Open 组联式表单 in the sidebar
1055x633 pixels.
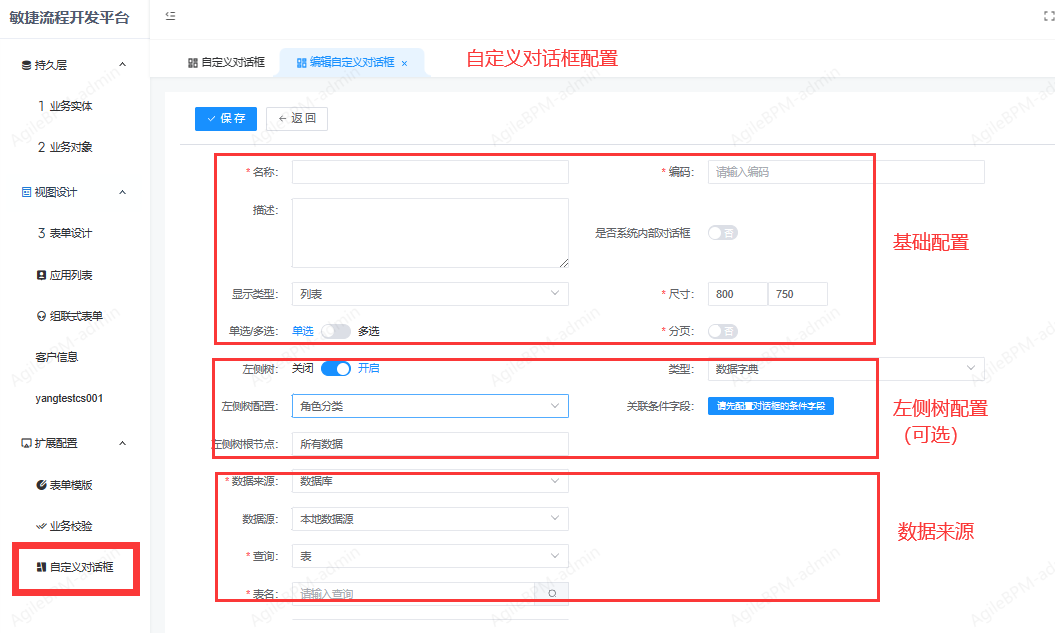click(x=75, y=316)
